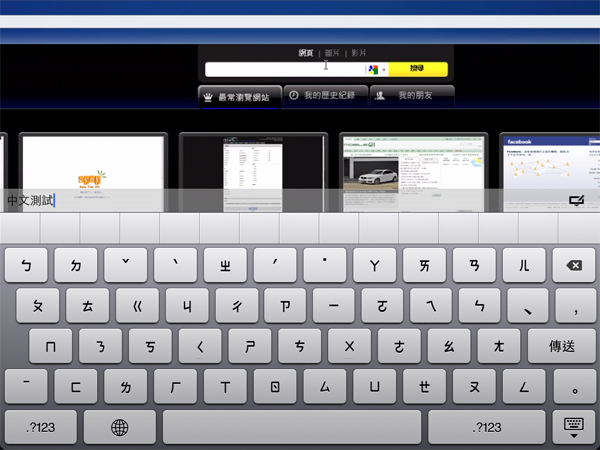Click the text field containing 中文測試
The width and height of the screenshot is (600, 450).
[283, 200]
